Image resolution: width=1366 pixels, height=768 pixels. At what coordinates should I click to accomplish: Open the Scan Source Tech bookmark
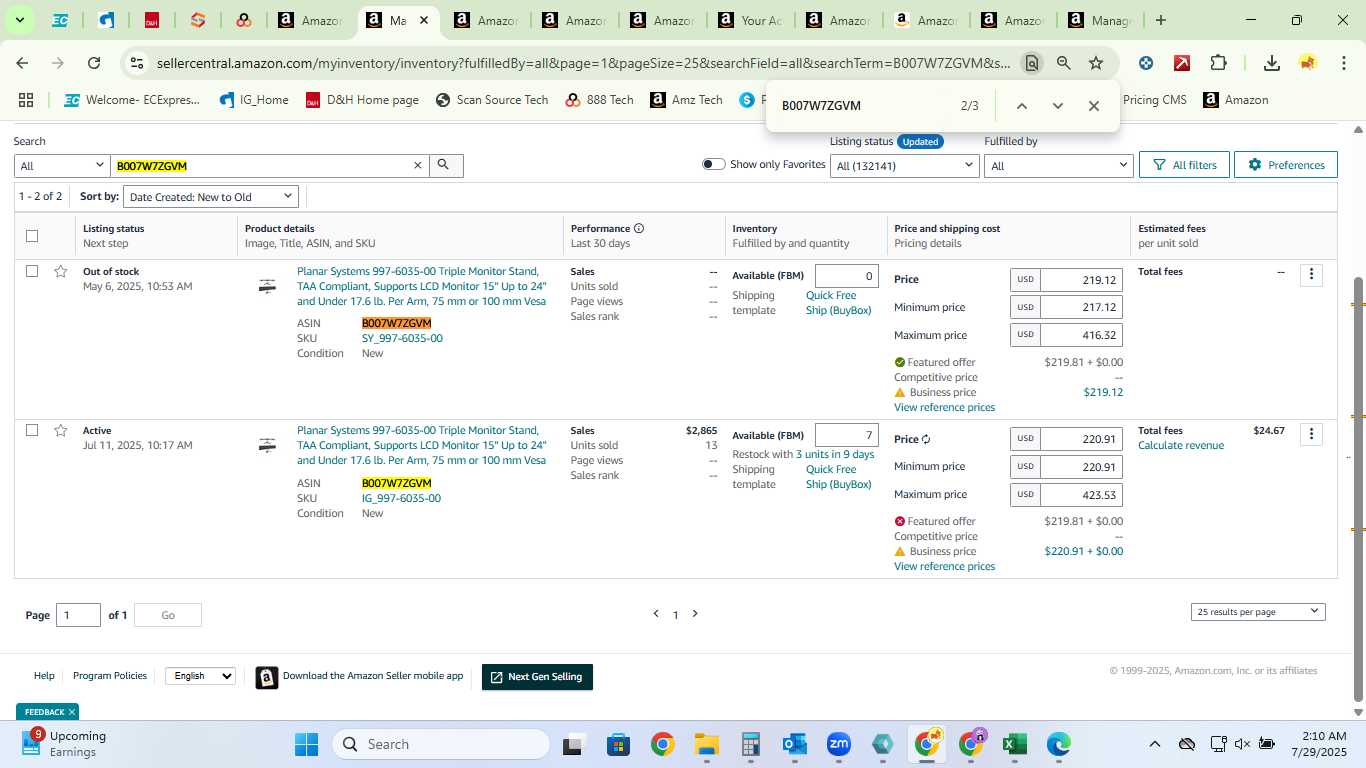492,100
